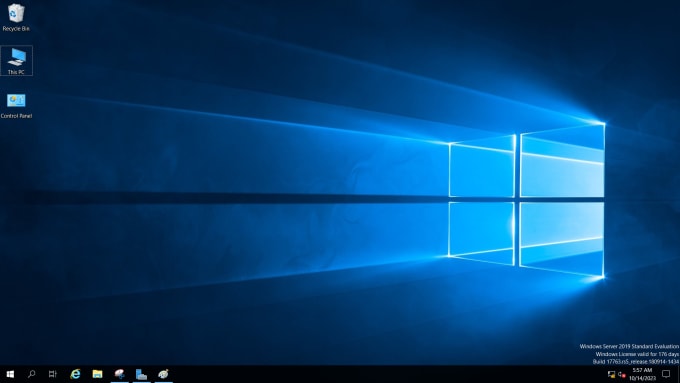Open taskbar search magnifier
Viewport: 680px width, 383px height.
click(31, 374)
